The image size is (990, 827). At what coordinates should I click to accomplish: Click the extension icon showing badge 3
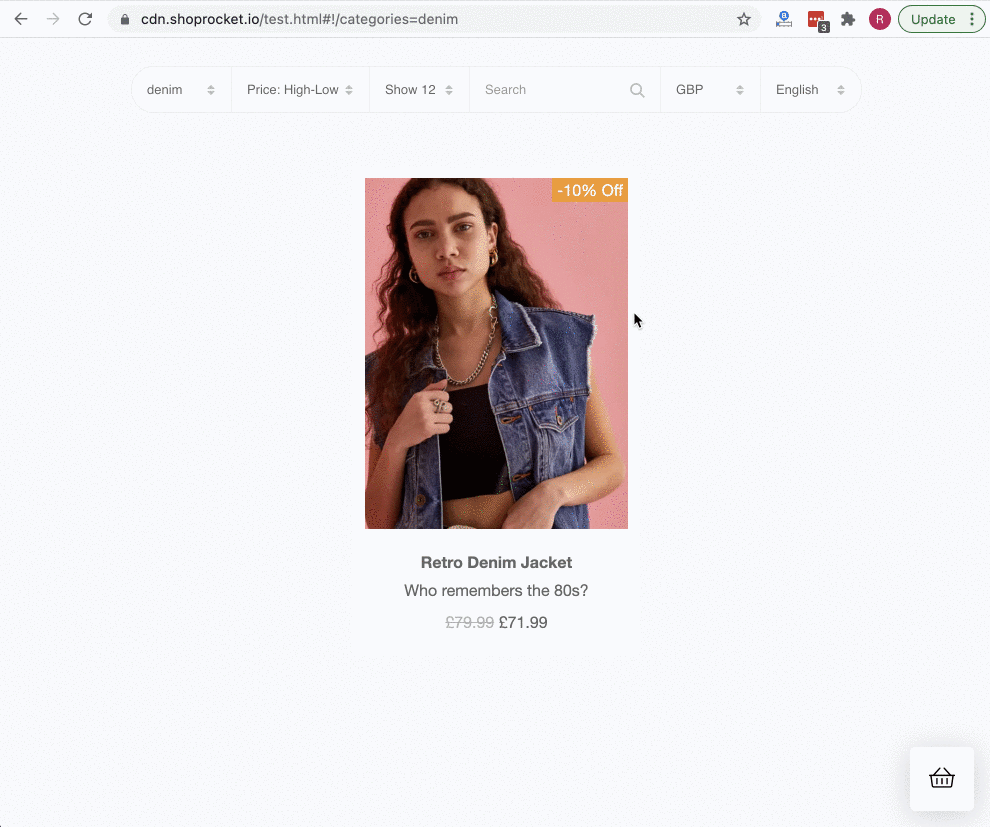pos(816,19)
